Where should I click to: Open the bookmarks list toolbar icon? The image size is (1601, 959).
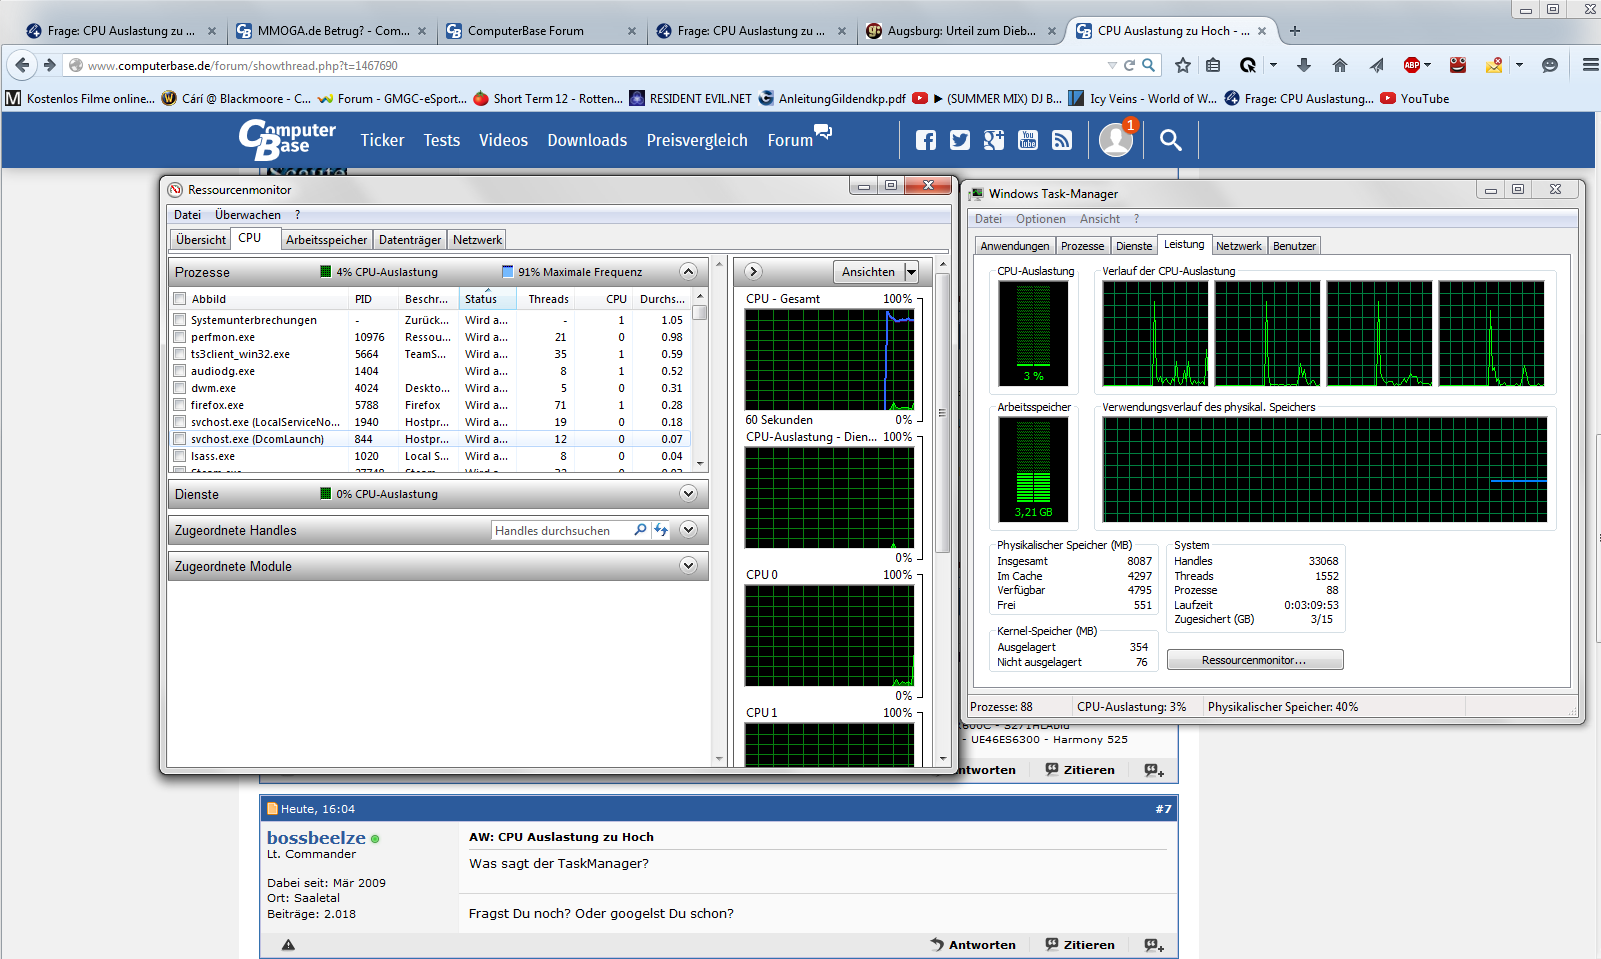1213,65
